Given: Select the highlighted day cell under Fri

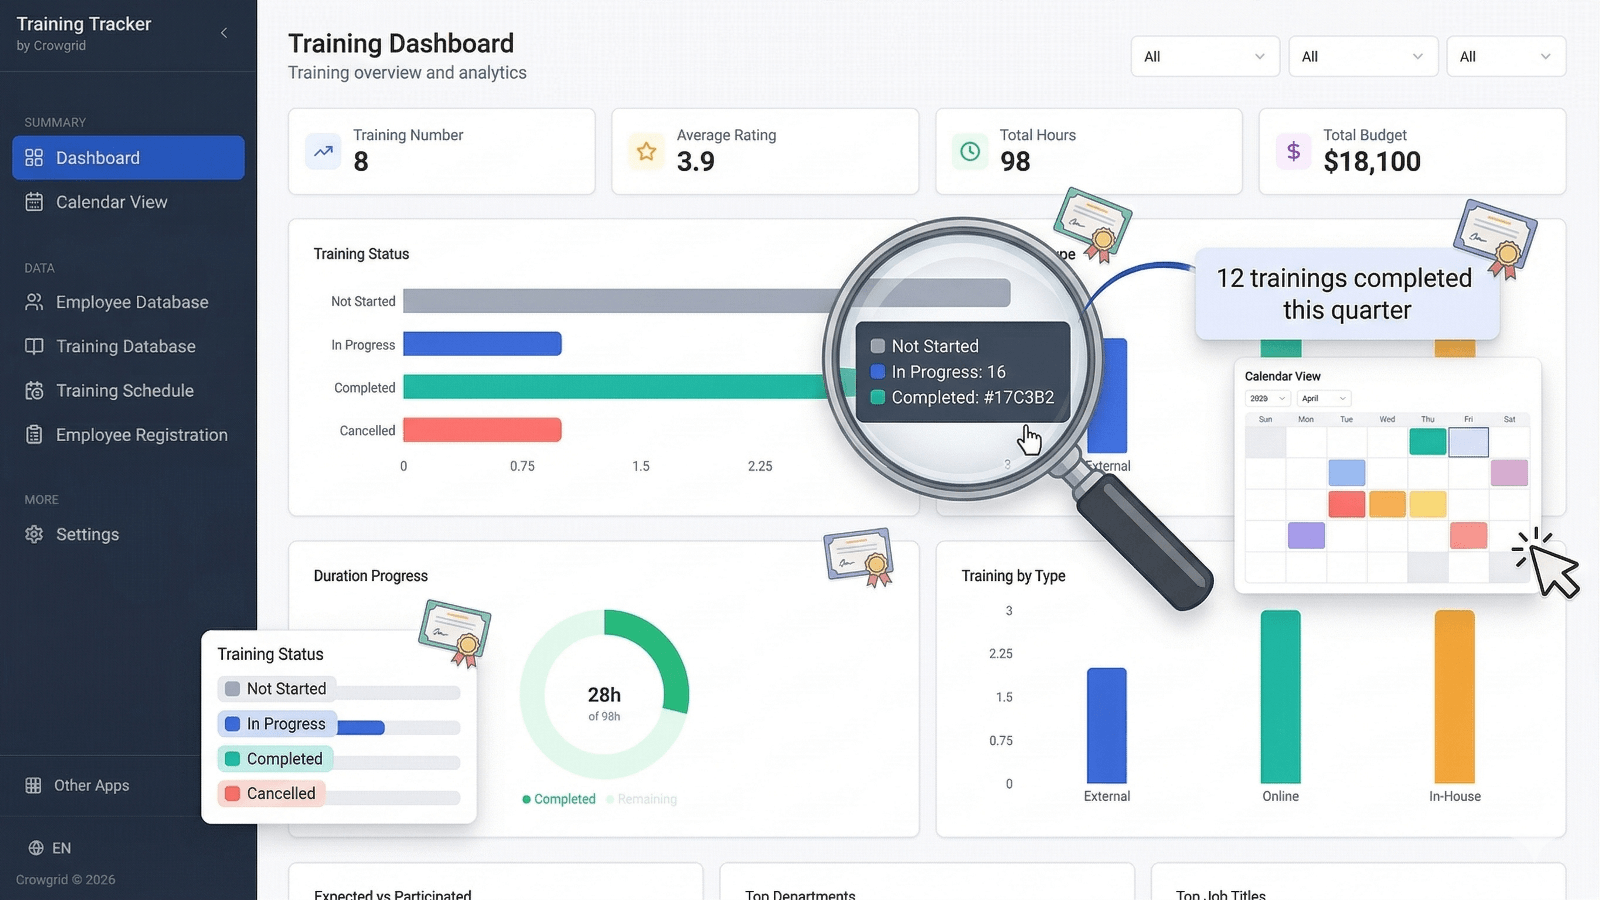Looking at the screenshot, I should pos(1468,442).
